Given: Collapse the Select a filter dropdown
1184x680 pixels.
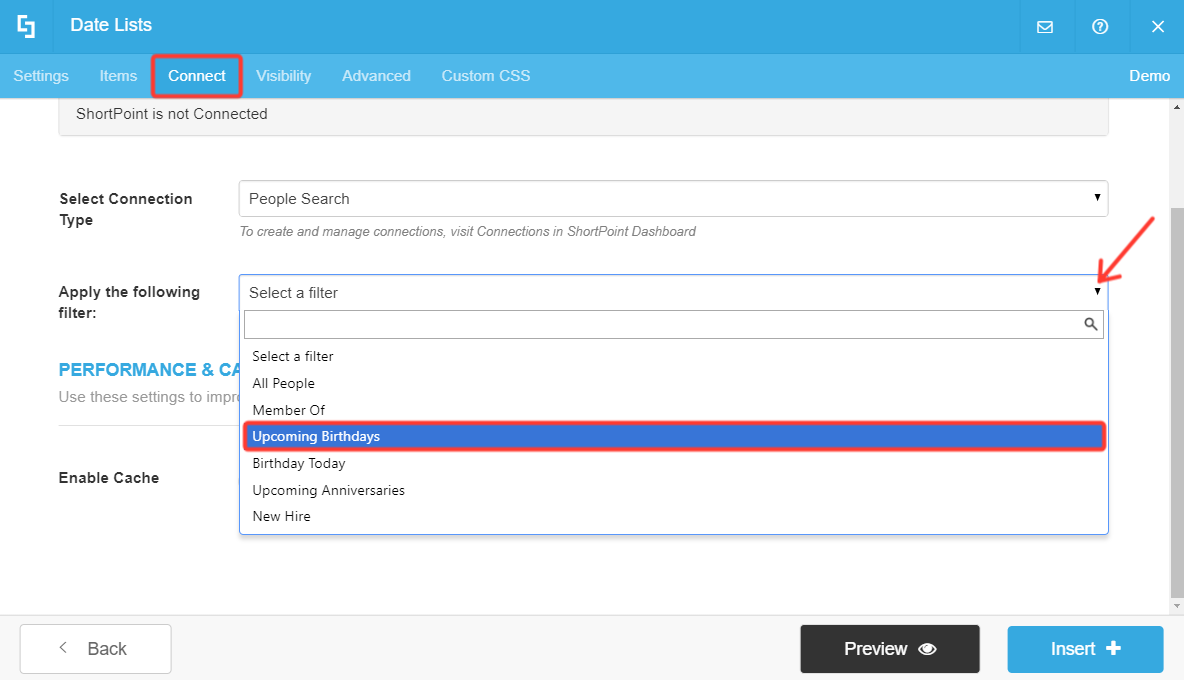Looking at the screenshot, I should (673, 292).
